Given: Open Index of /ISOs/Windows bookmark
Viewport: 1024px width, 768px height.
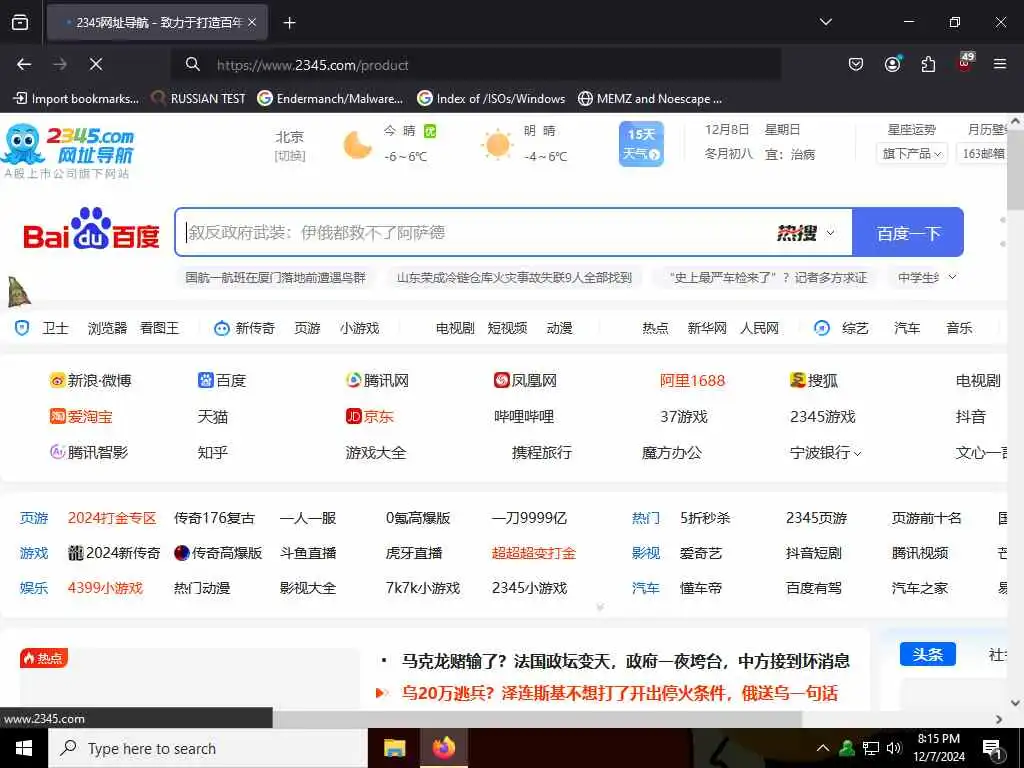Looking at the screenshot, I should click(491, 99).
